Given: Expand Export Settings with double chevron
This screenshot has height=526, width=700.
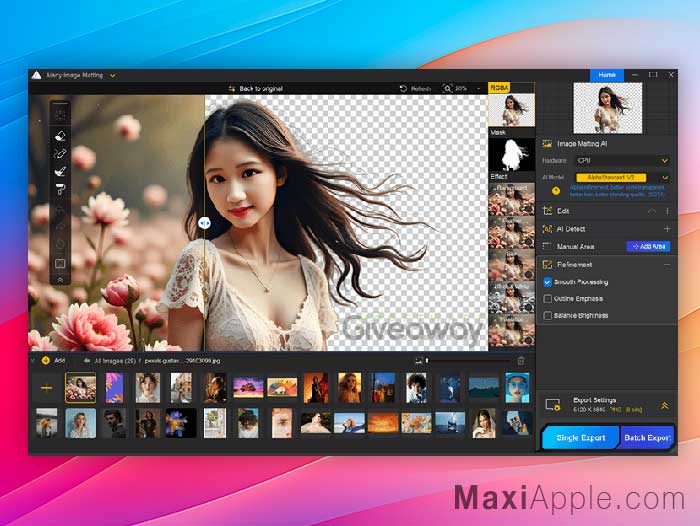Looking at the screenshot, I should pos(664,405).
